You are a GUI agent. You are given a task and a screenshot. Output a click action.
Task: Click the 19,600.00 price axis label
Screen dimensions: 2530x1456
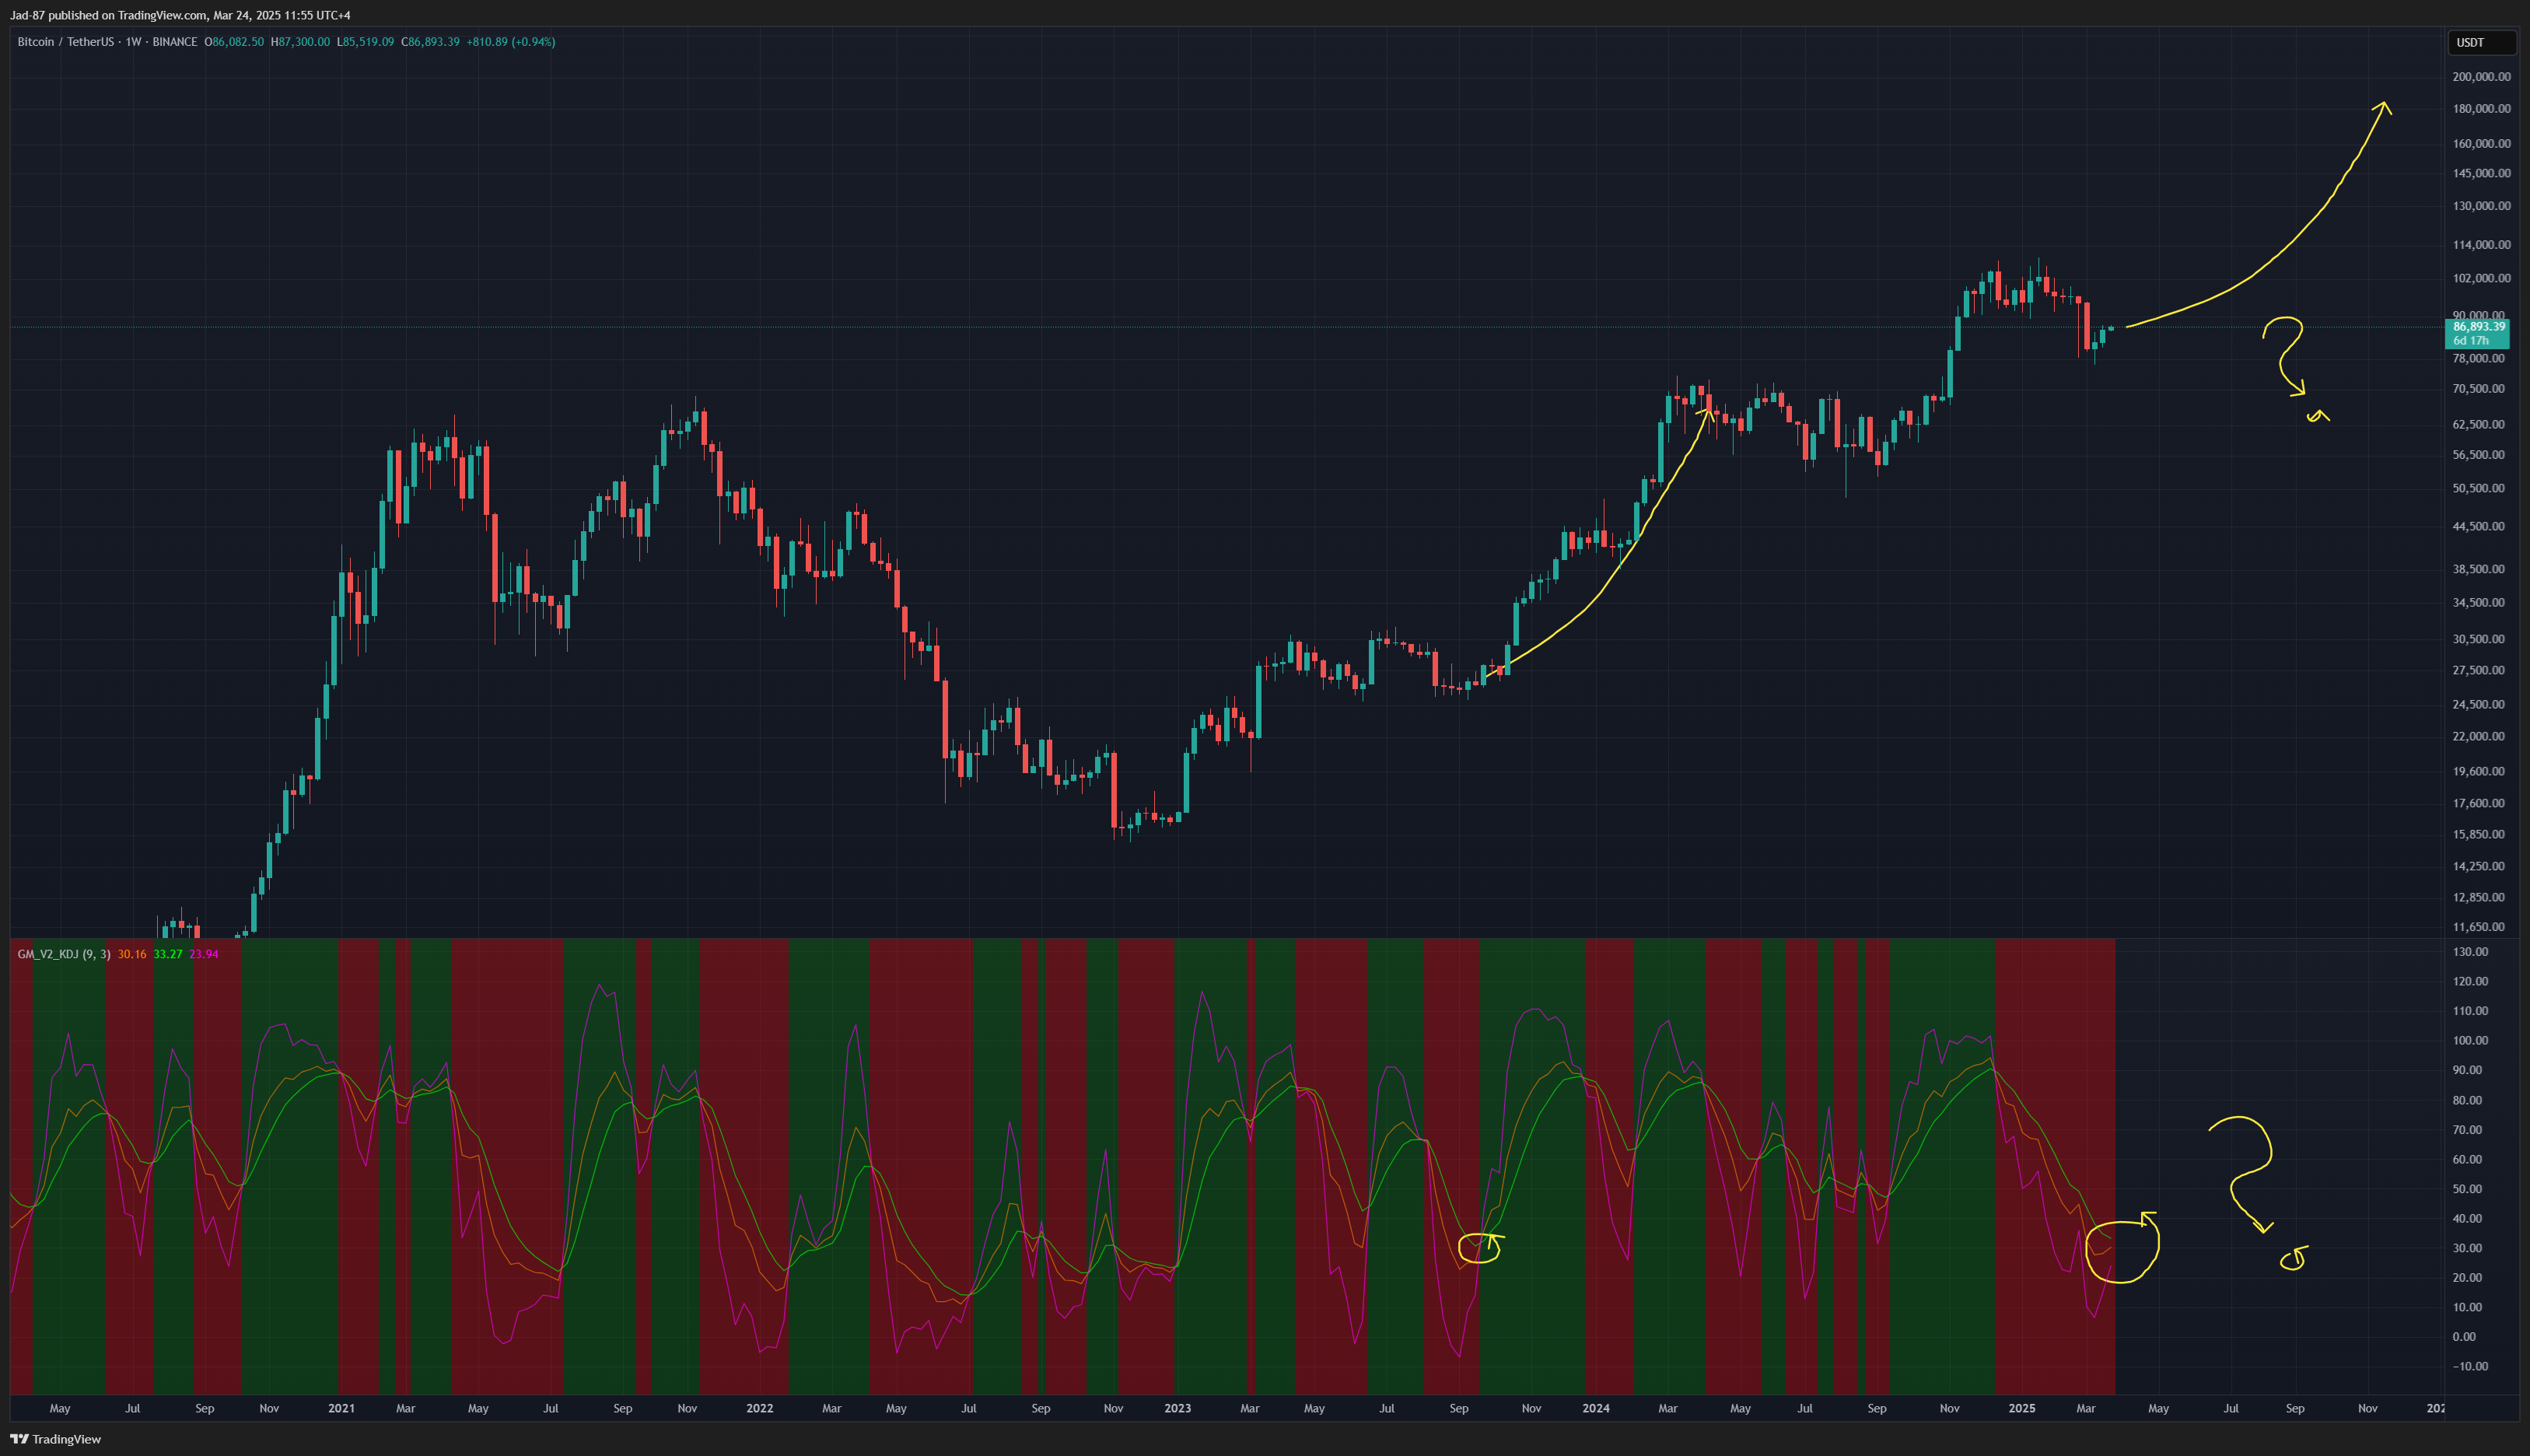[x=2479, y=772]
